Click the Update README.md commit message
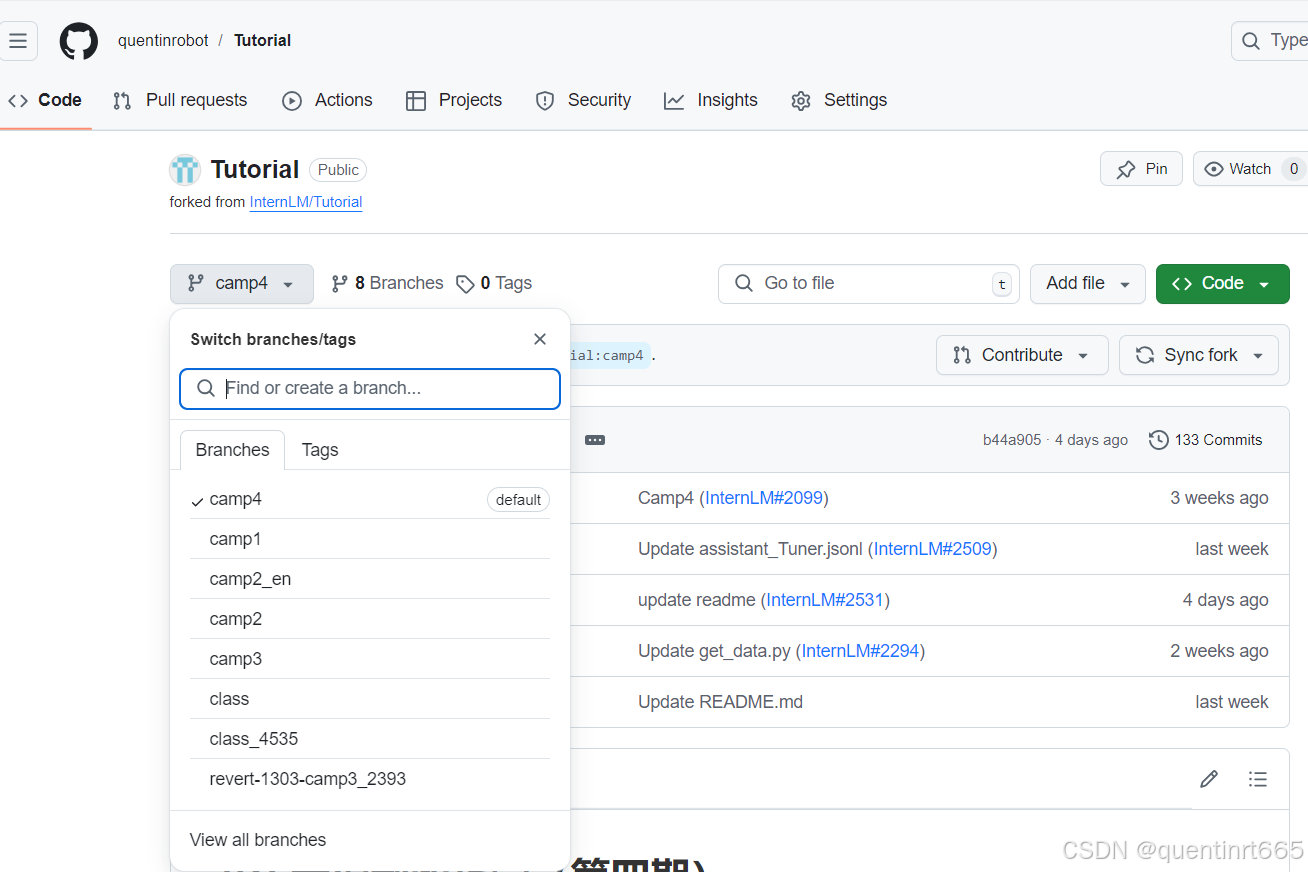 click(720, 702)
